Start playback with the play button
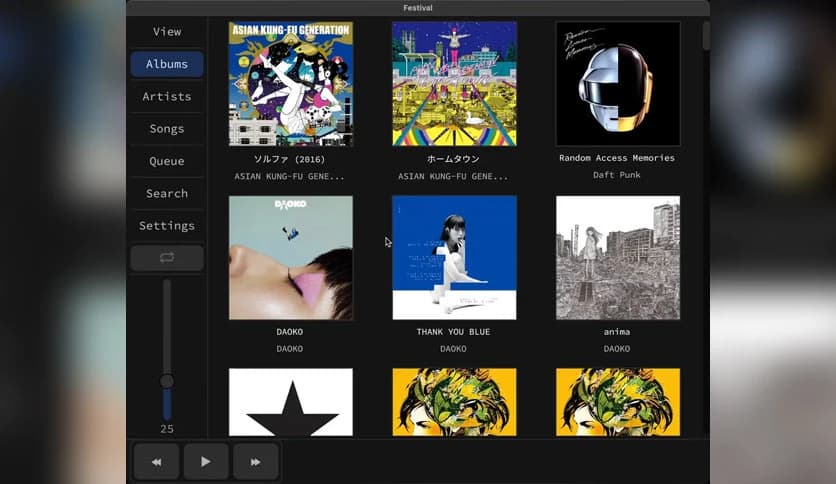836x484 pixels. click(206, 462)
